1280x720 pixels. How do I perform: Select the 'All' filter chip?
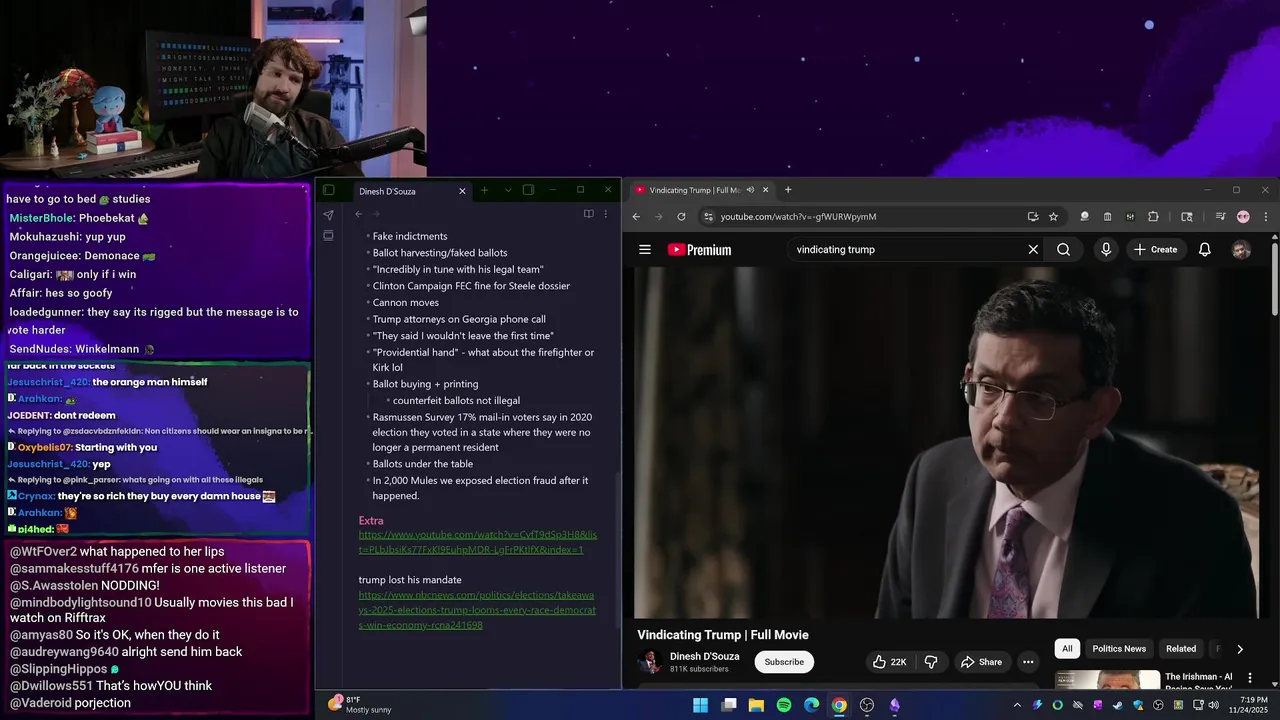(1067, 649)
